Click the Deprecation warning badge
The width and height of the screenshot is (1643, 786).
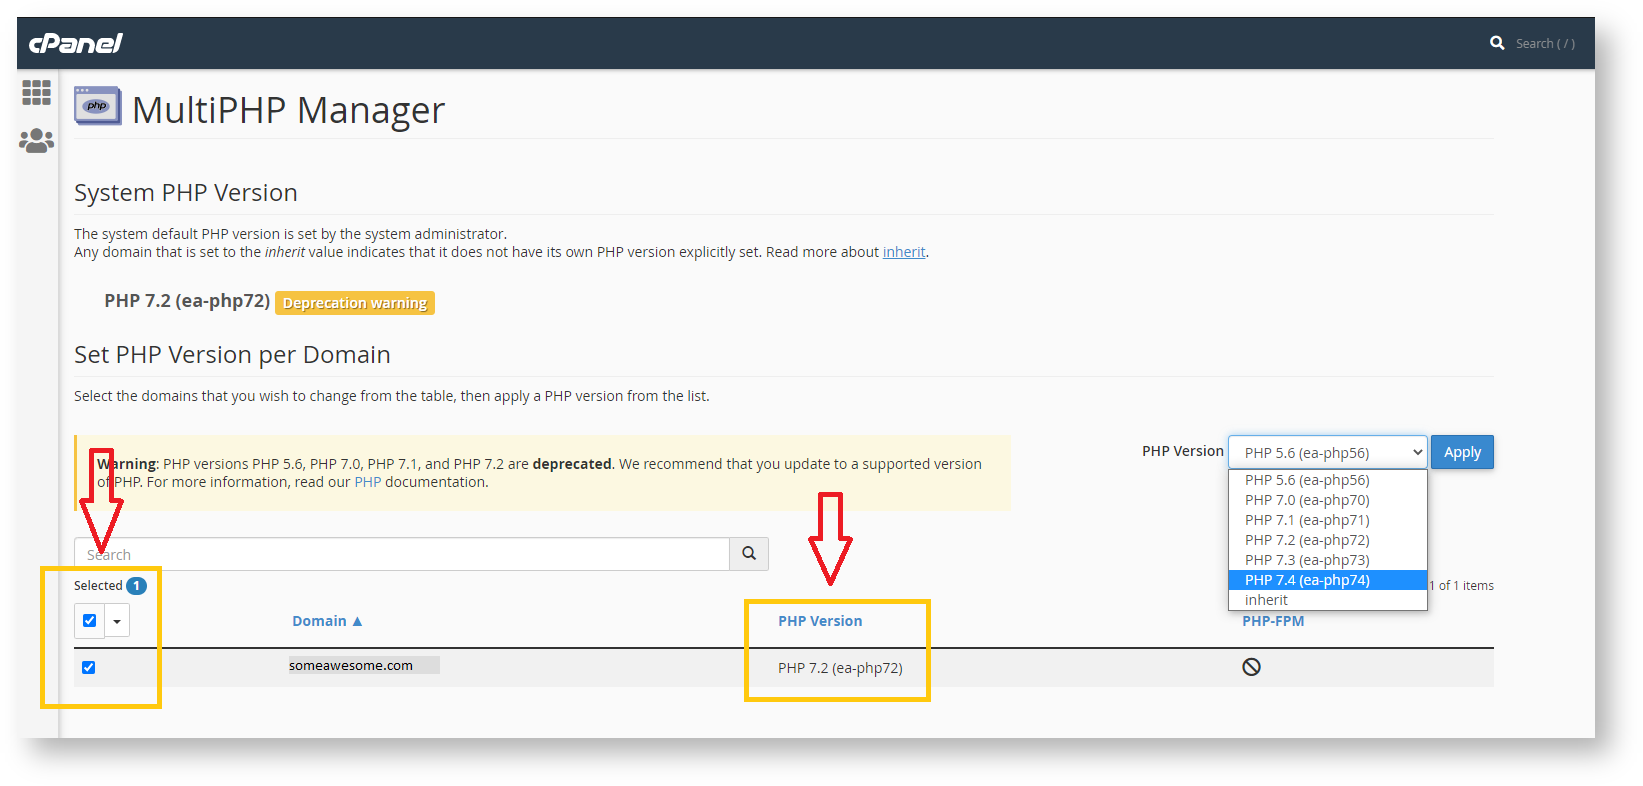(x=355, y=303)
